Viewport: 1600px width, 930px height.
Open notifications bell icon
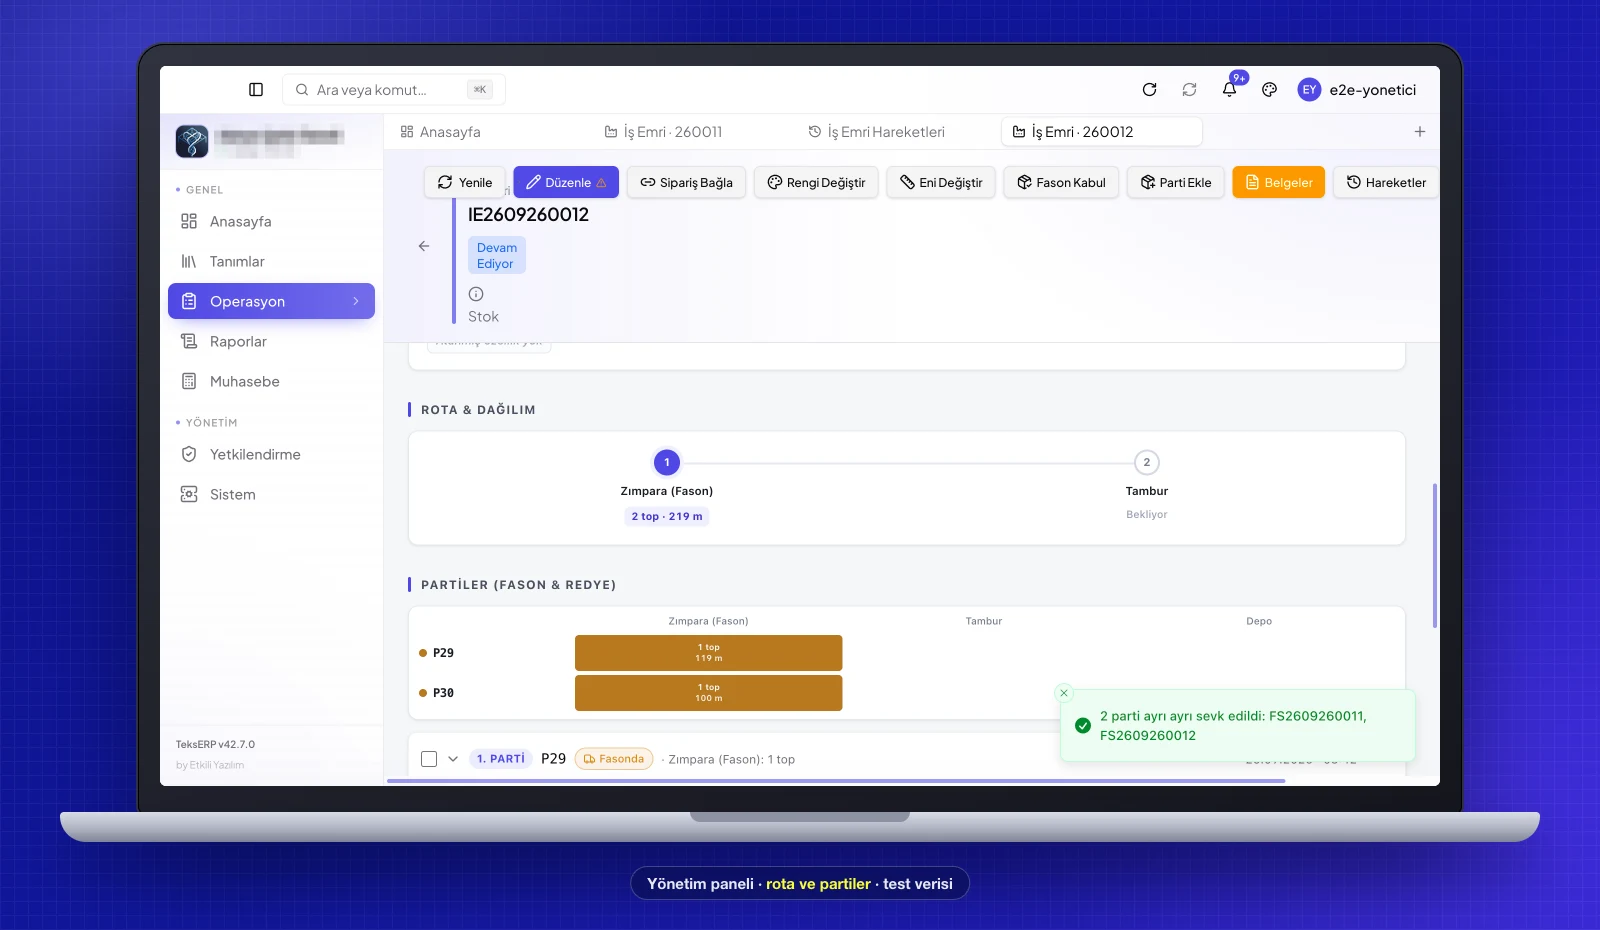coord(1229,90)
